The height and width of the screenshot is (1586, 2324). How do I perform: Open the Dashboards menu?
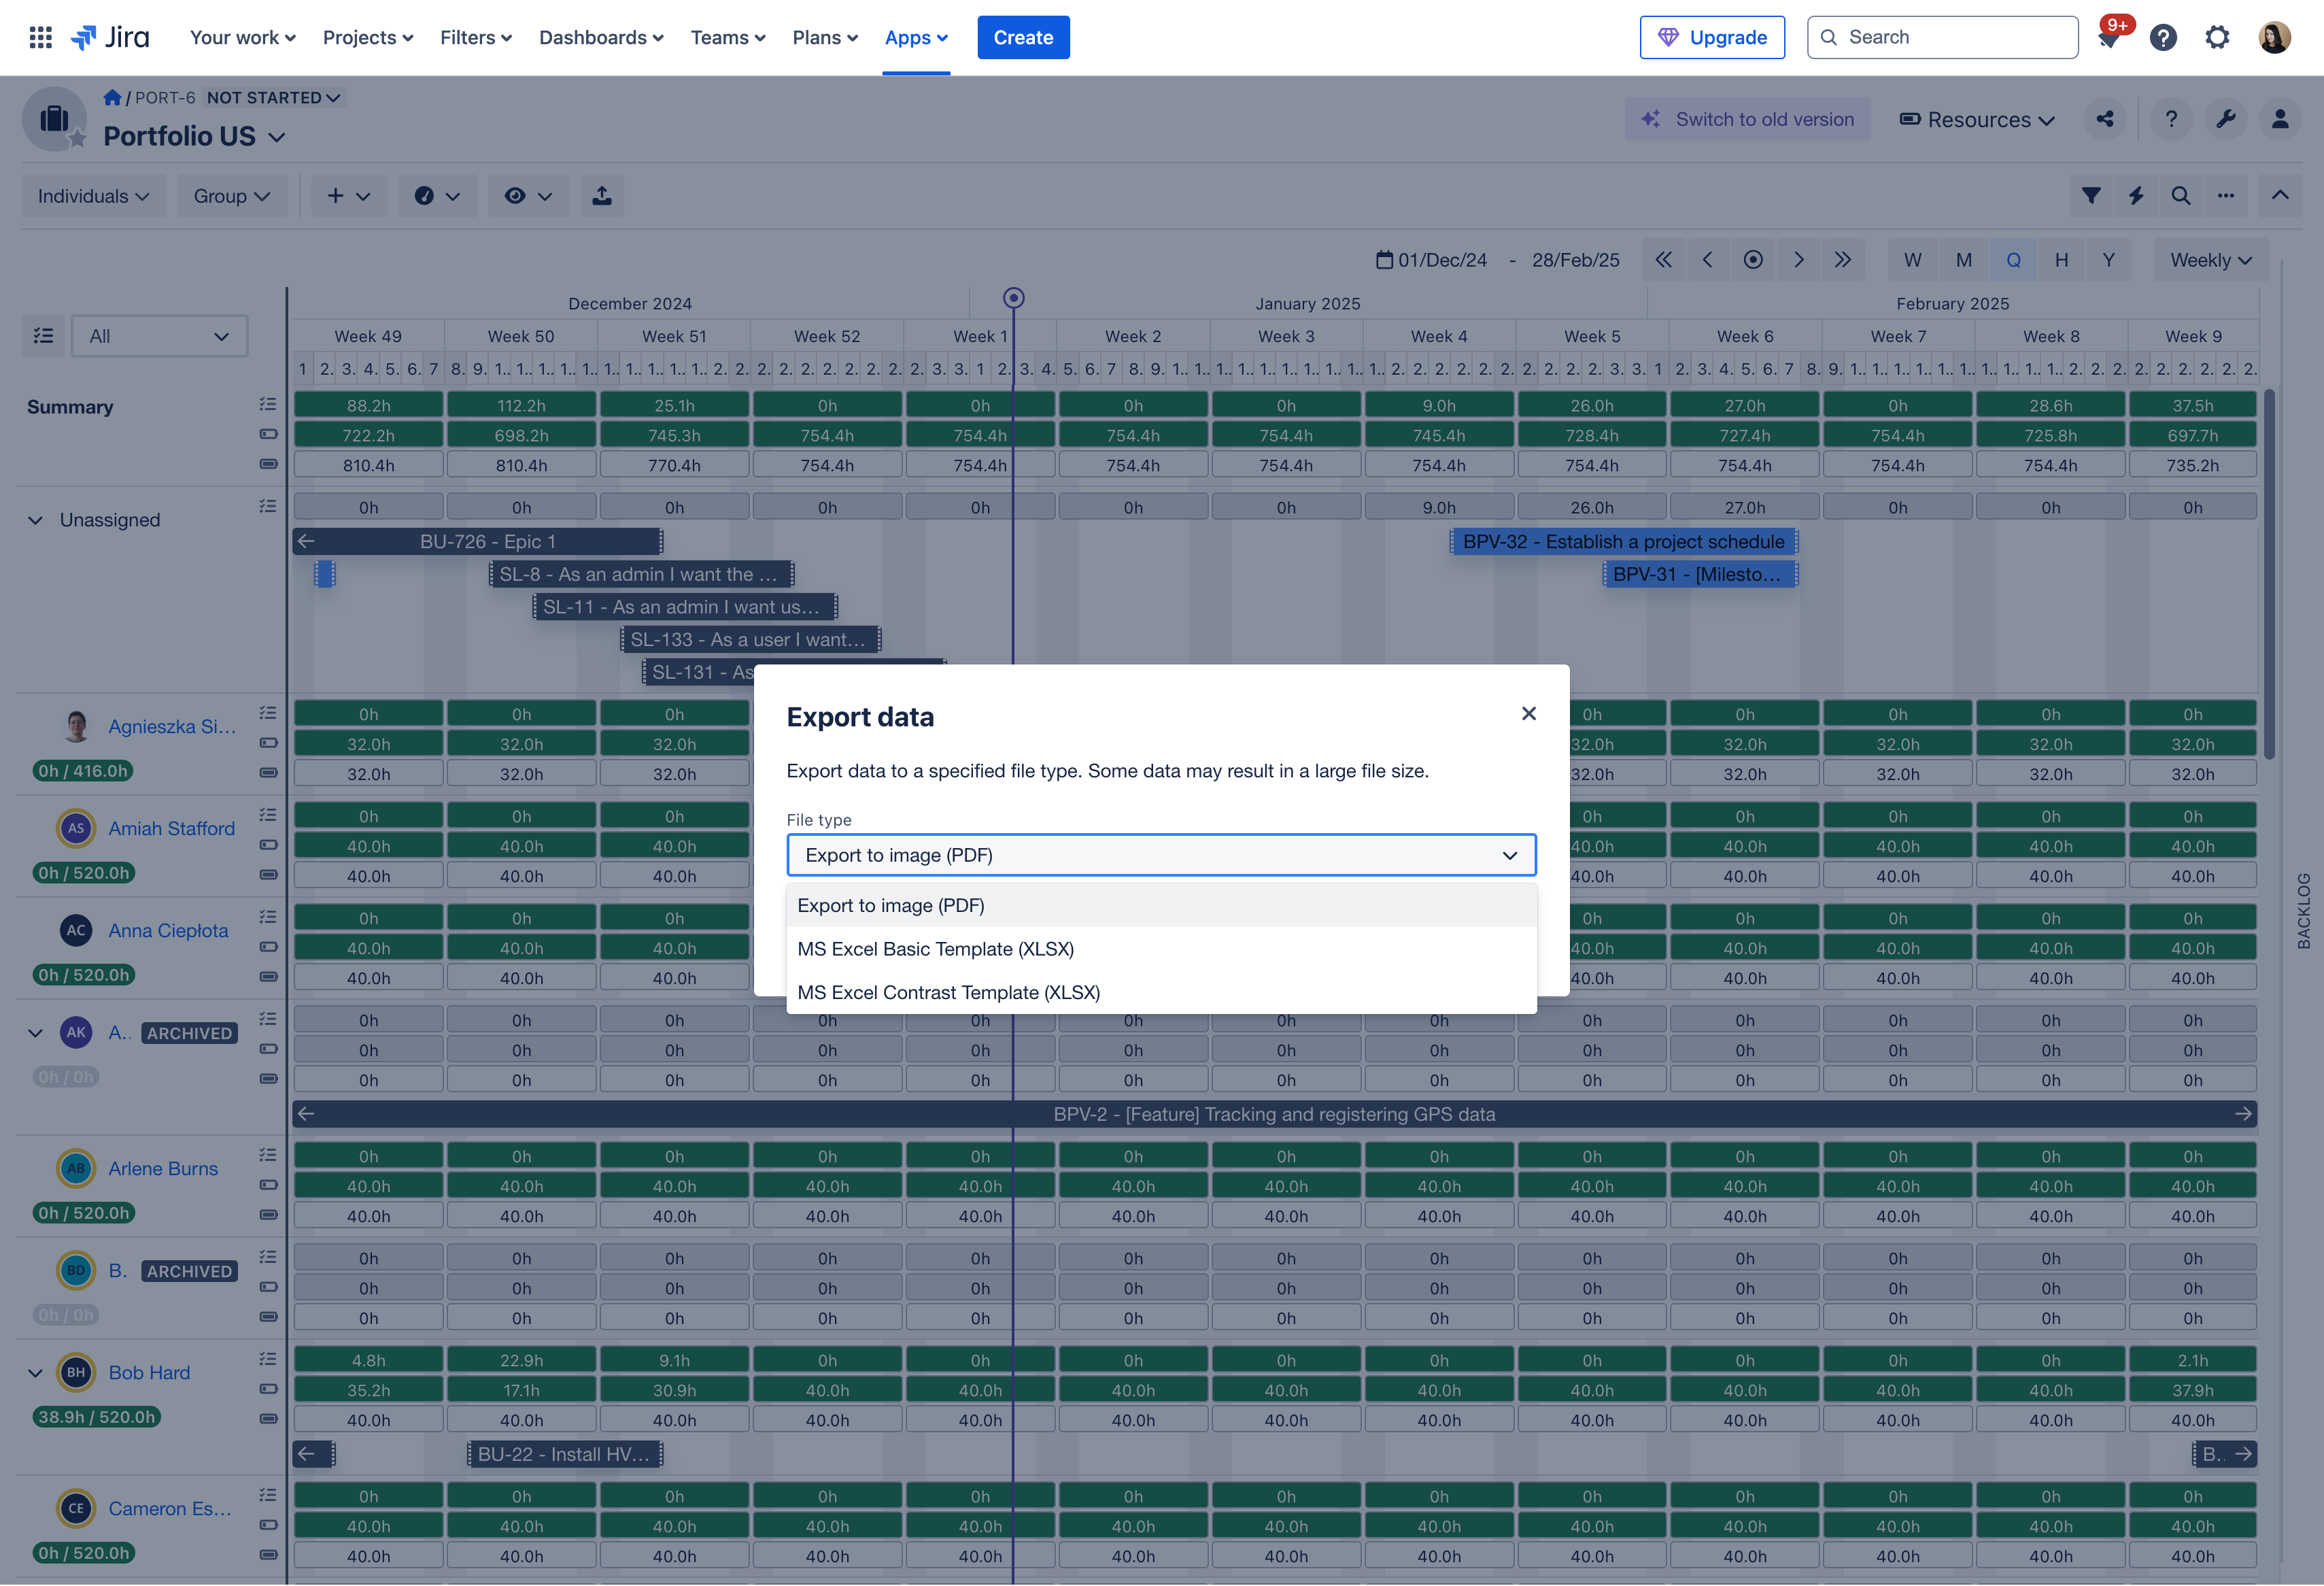(x=600, y=37)
